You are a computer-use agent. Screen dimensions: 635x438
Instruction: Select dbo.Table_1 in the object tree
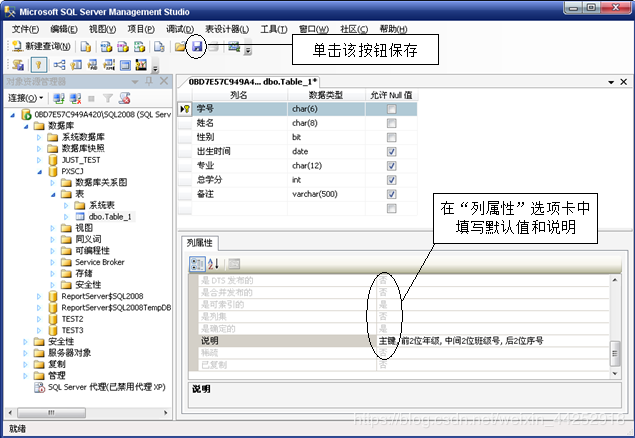[109, 216]
